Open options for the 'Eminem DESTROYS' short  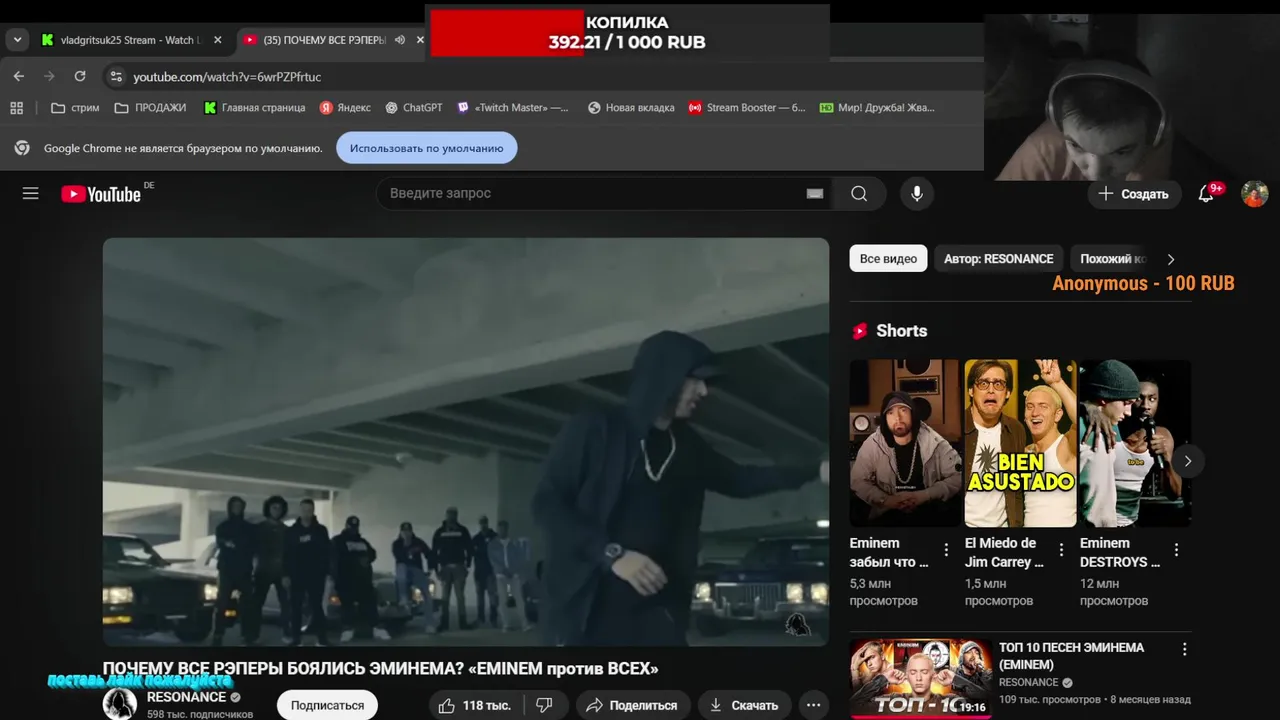tap(1176, 550)
